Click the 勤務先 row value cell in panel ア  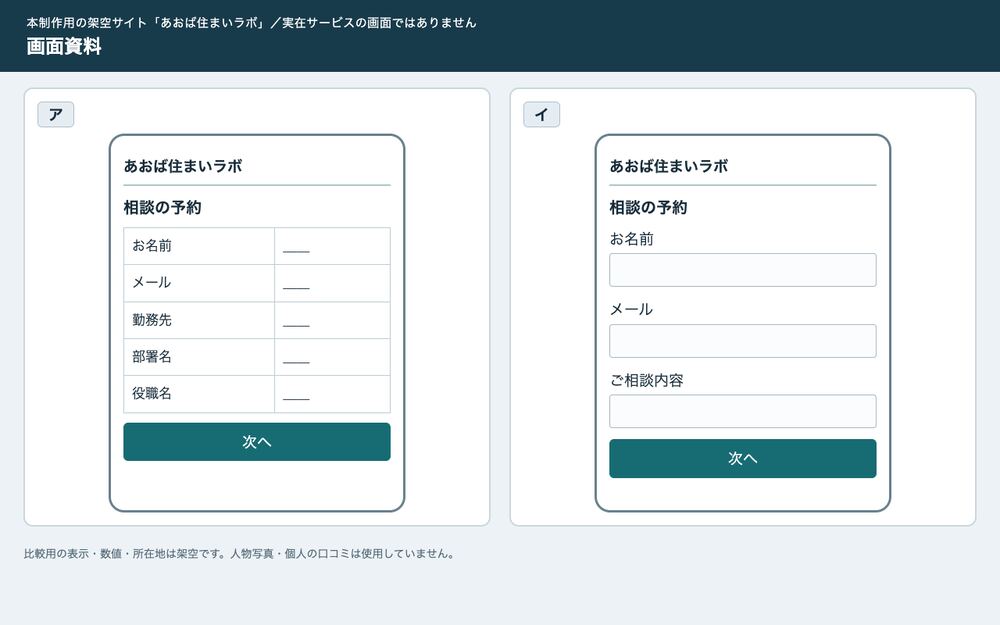(x=332, y=320)
